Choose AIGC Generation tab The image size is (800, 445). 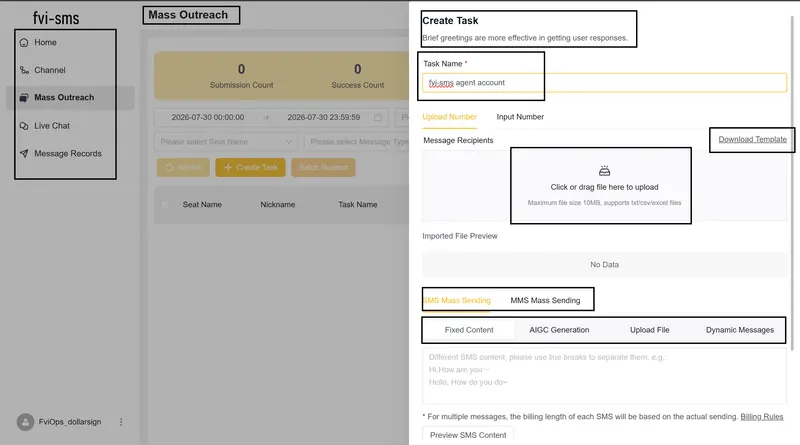click(559, 330)
